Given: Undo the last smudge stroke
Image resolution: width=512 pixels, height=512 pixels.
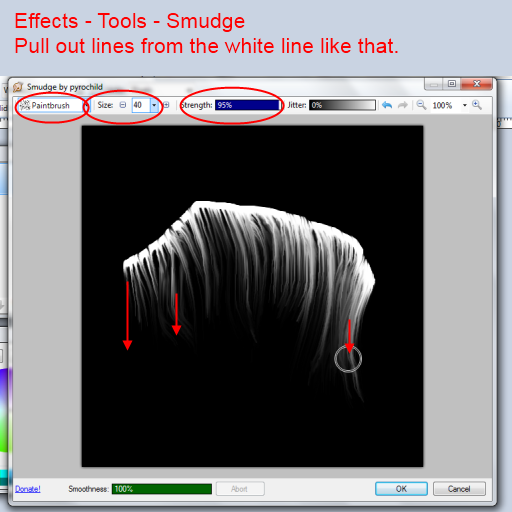Looking at the screenshot, I should (387, 105).
